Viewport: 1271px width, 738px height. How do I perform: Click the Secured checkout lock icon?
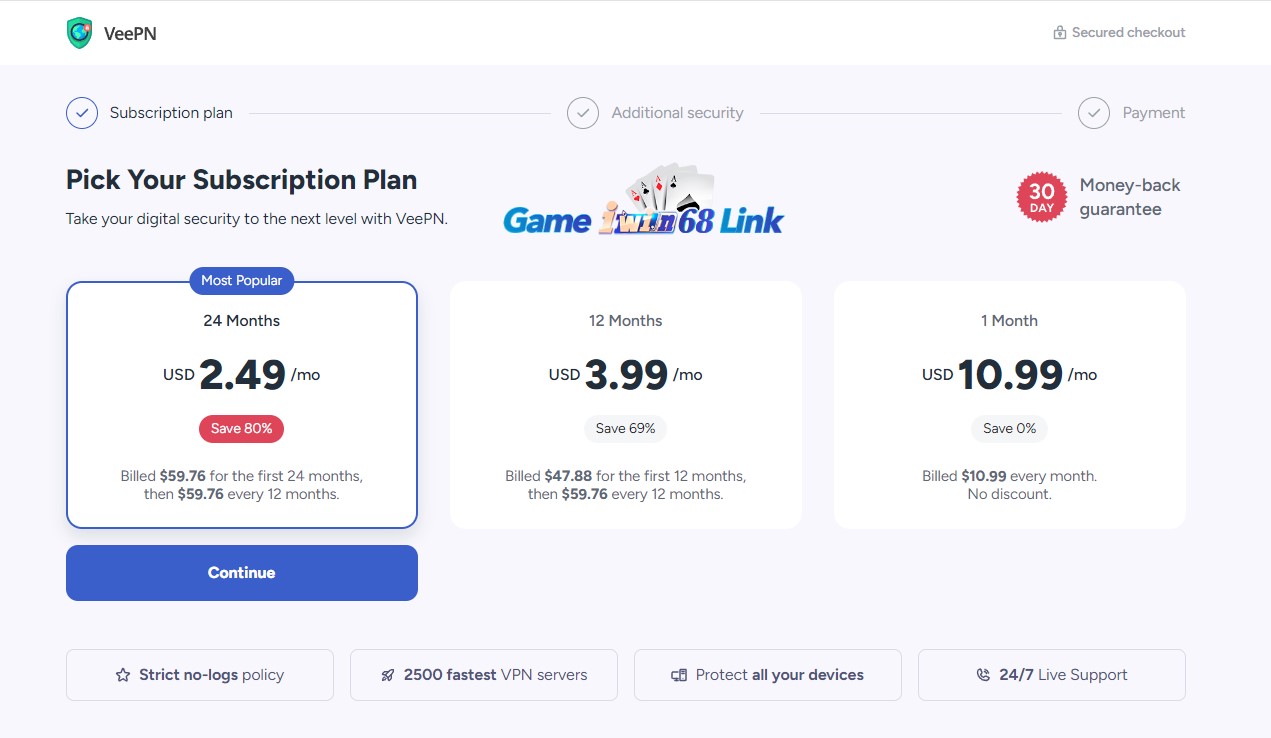[1060, 33]
